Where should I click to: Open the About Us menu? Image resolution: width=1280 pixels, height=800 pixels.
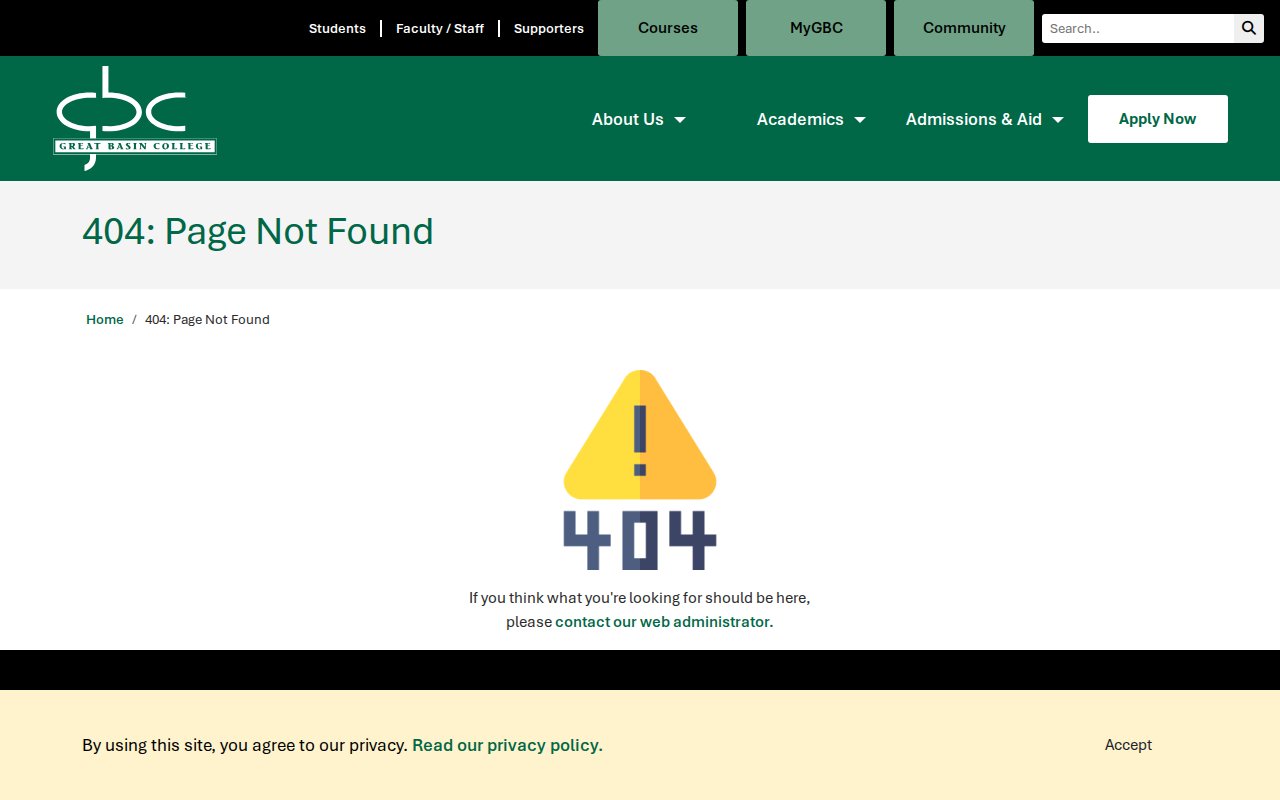(x=627, y=119)
